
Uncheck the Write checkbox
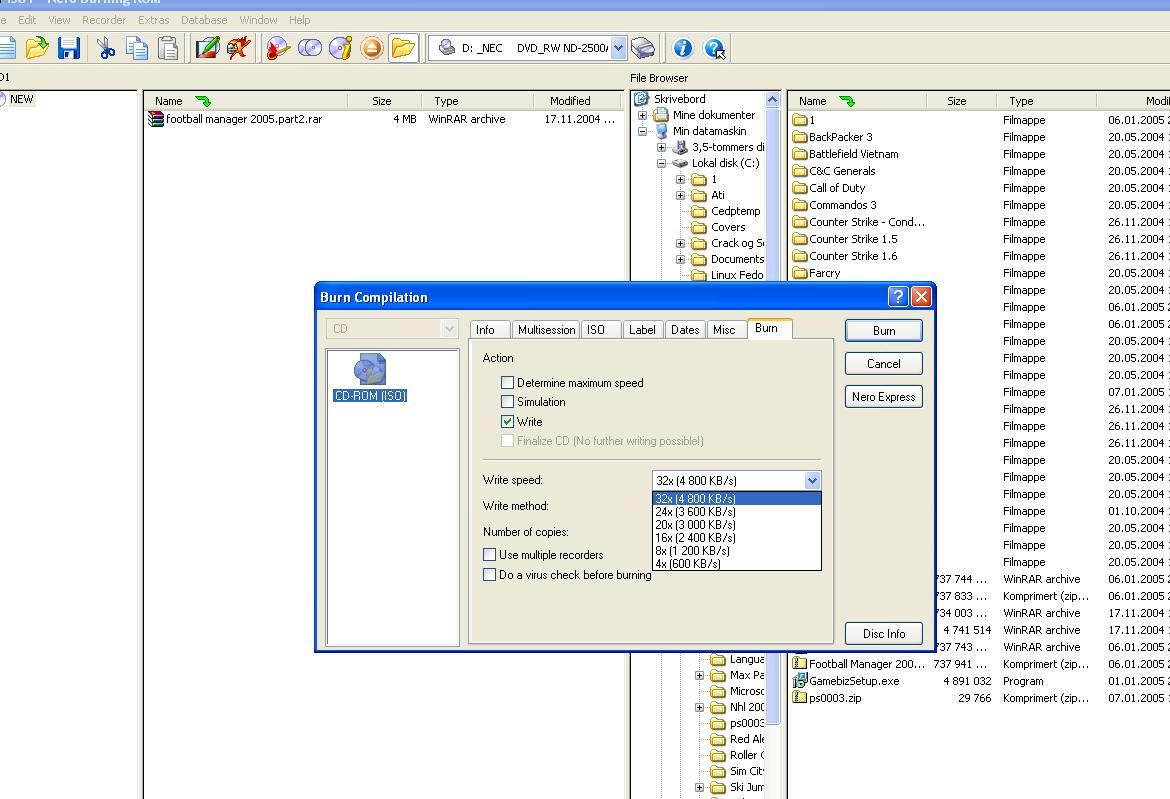point(507,422)
